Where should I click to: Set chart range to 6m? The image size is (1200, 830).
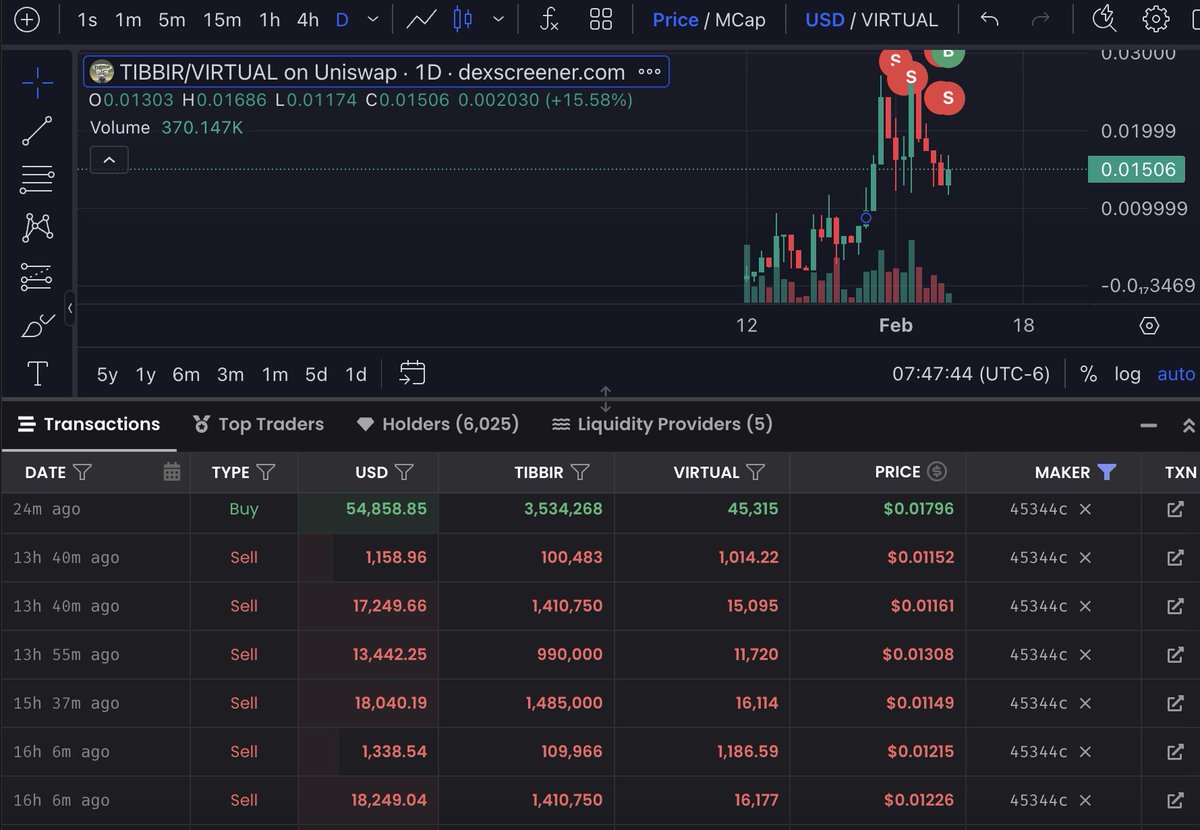click(186, 375)
